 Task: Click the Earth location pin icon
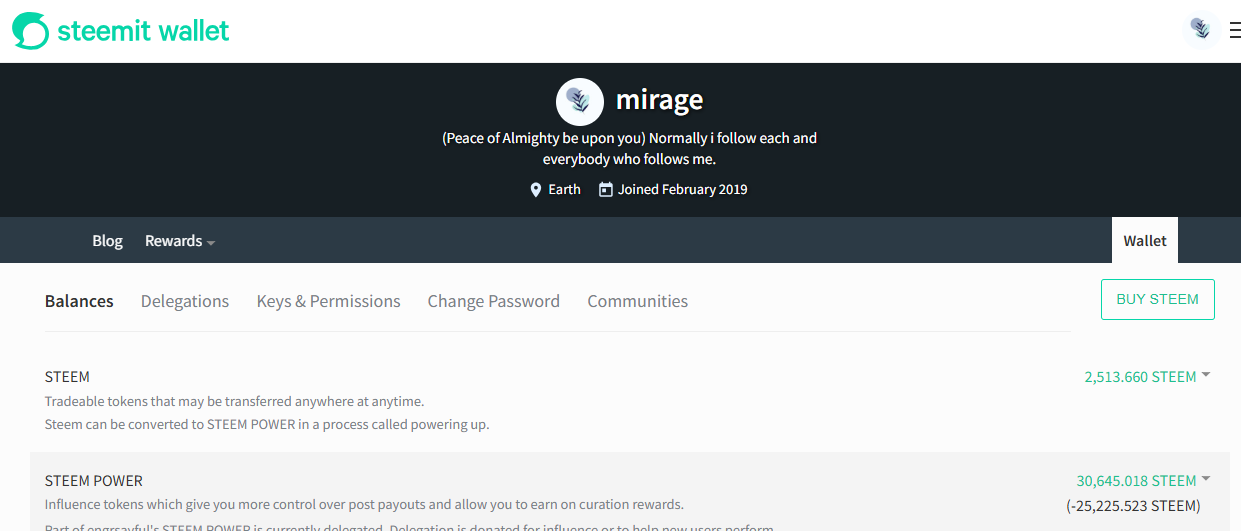pyautogui.click(x=536, y=189)
